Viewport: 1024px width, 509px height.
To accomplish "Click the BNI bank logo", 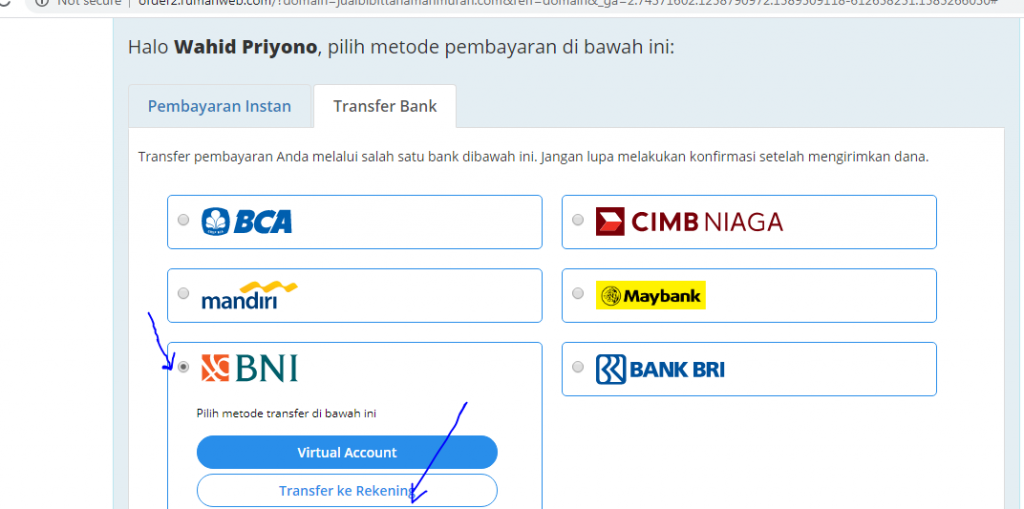I will tap(249, 368).
